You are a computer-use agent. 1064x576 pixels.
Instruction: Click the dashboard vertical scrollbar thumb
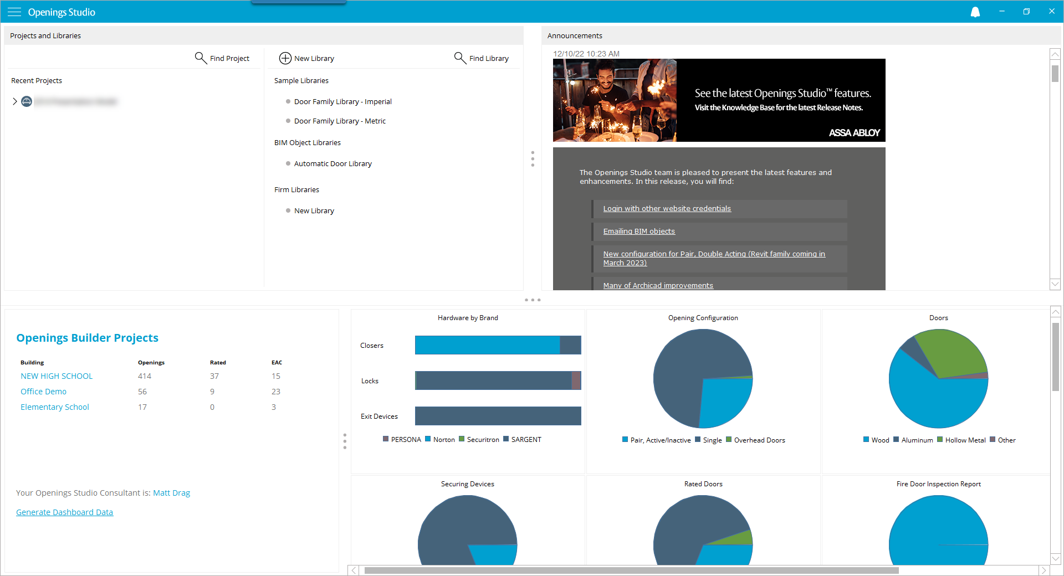[1055, 357]
